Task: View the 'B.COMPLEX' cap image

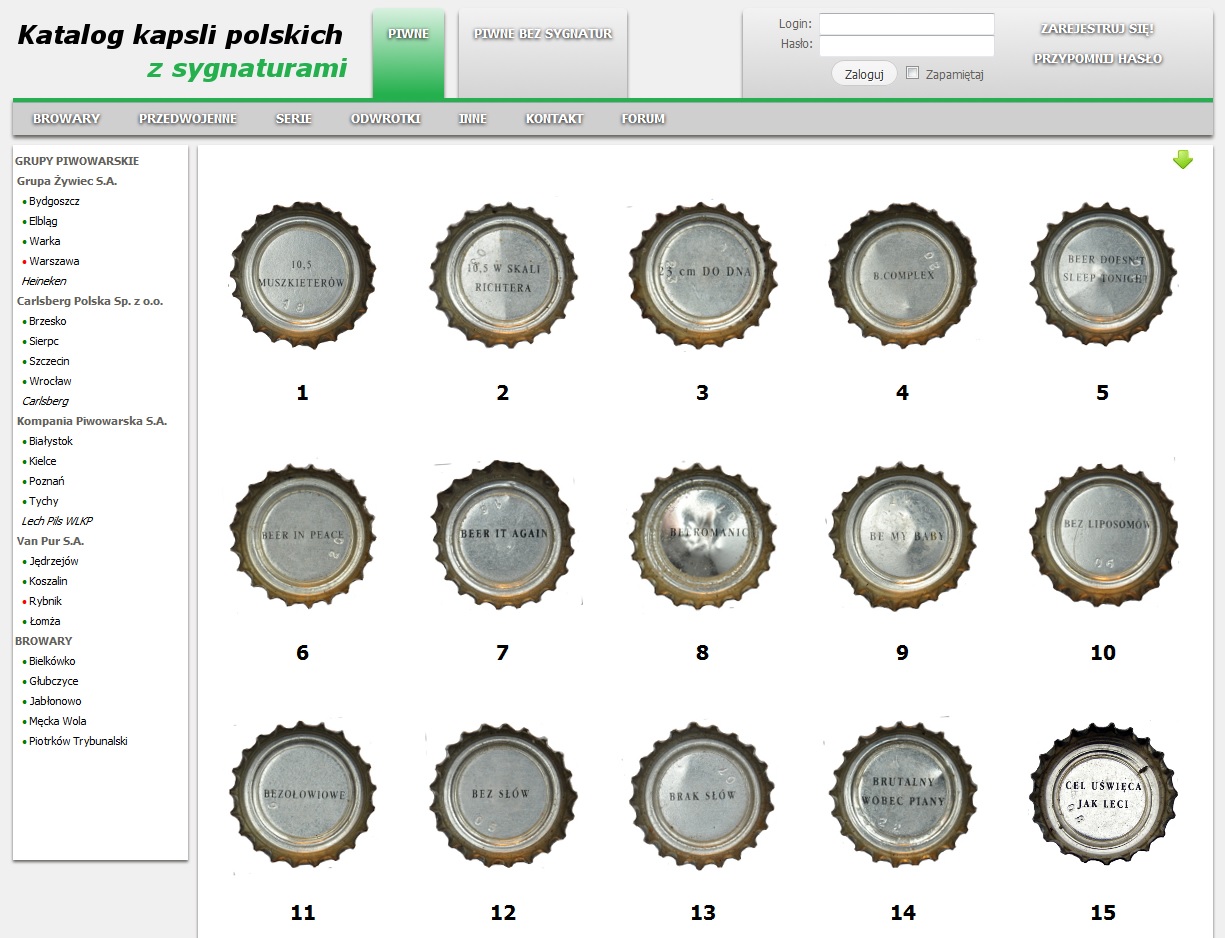Action: [x=903, y=275]
